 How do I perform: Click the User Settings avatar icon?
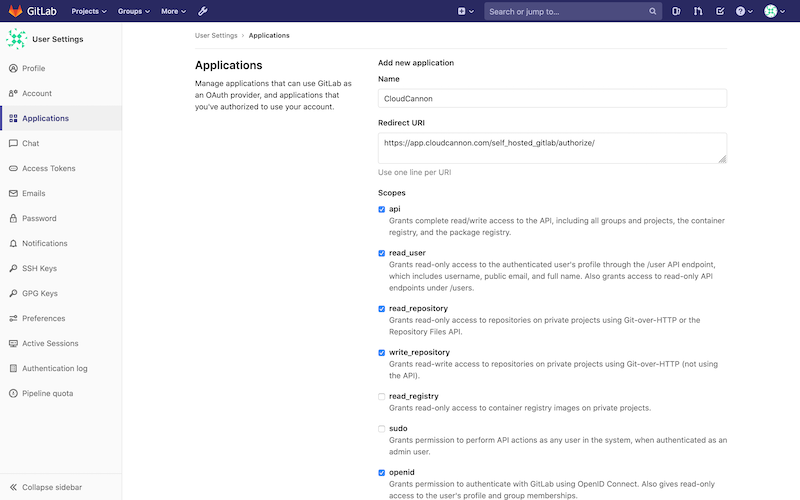(x=17, y=39)
